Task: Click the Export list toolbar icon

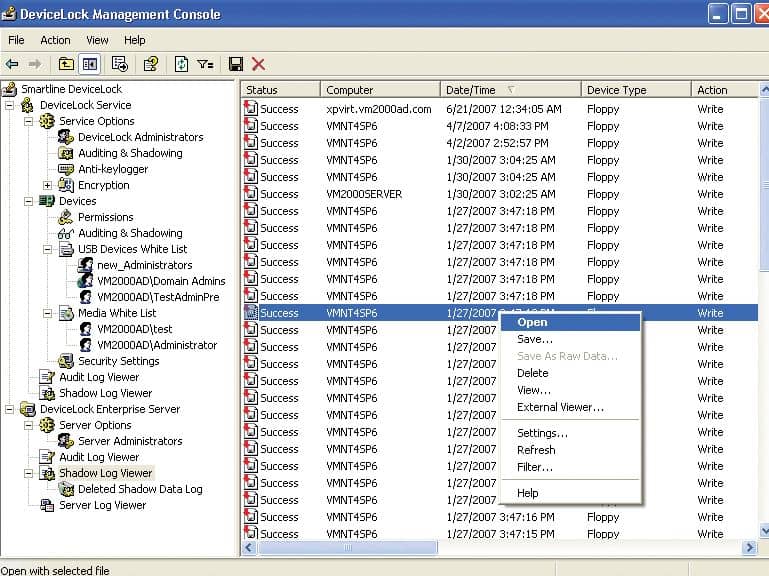Action: click(120, 64)
